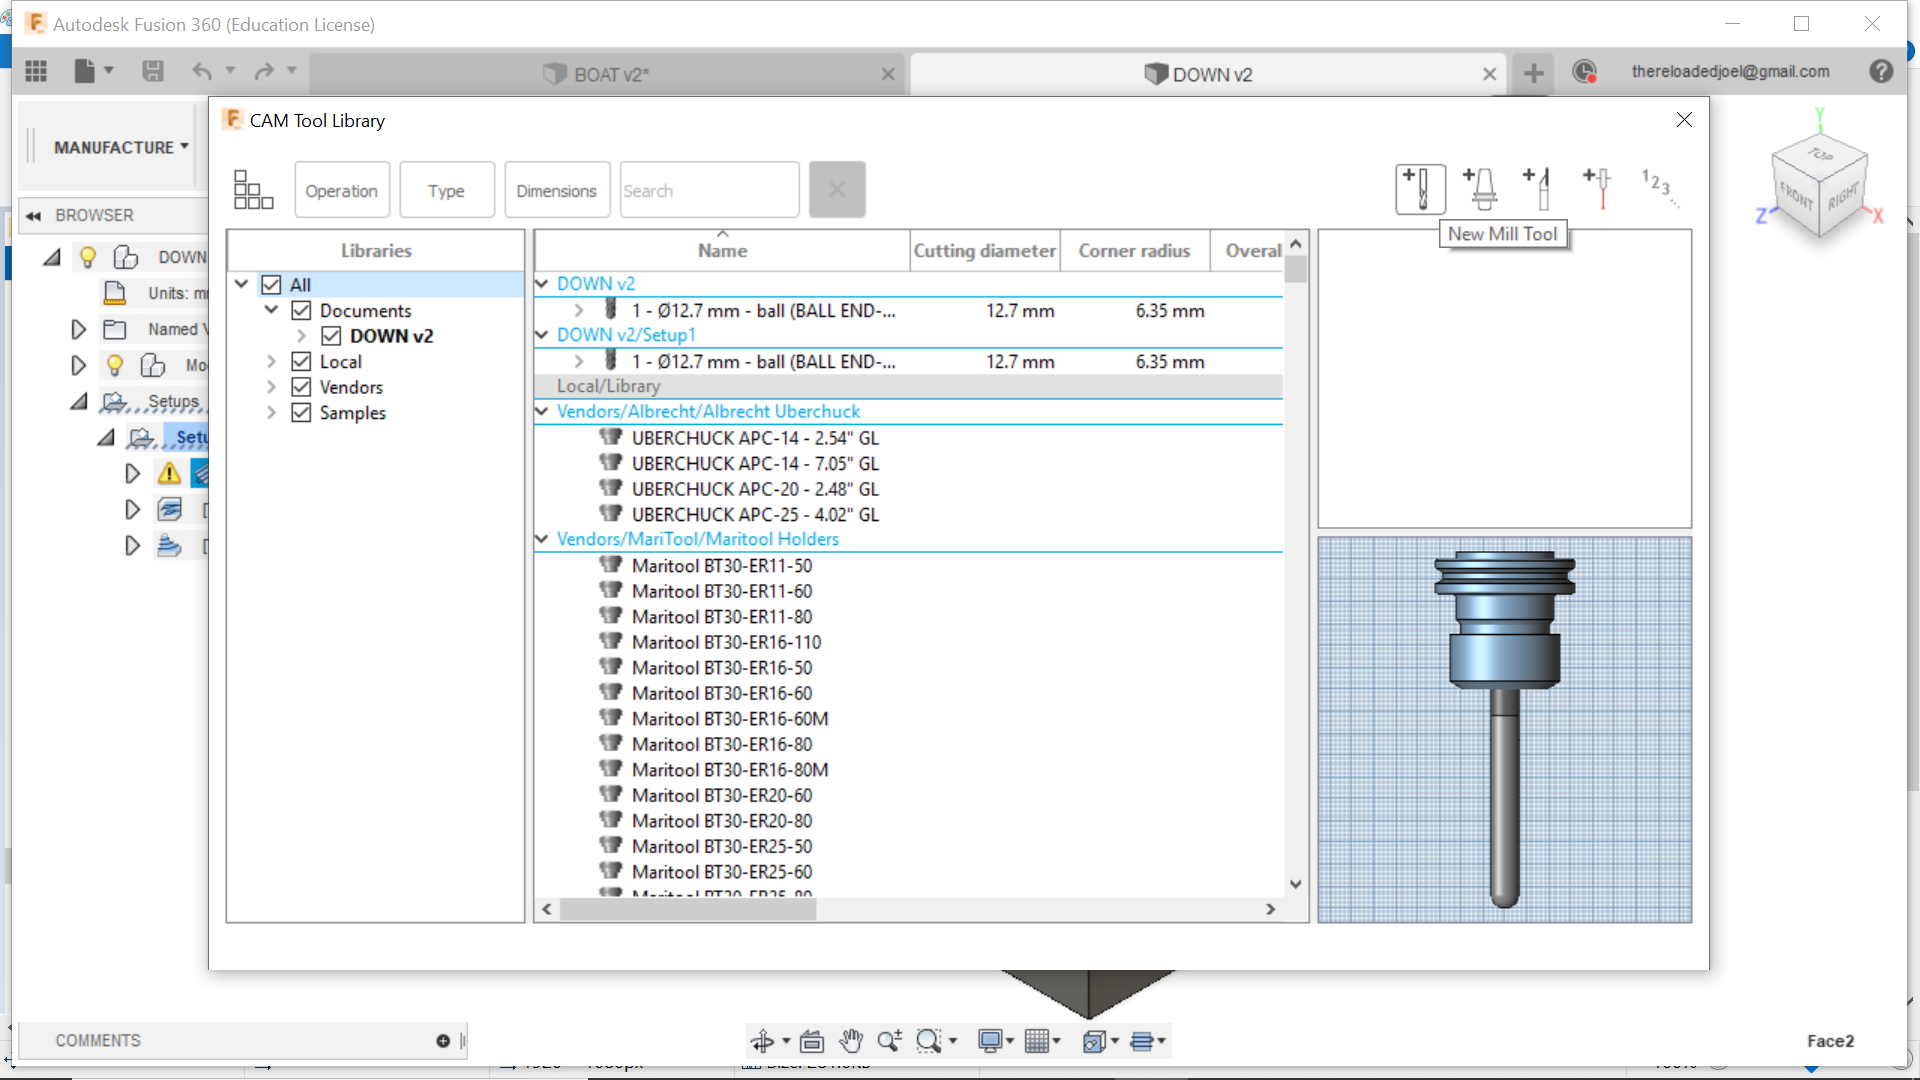Viewport: 1920px width, 1080px height.
Task: Click the Save disk icon
Action: (x=152, y=71)
